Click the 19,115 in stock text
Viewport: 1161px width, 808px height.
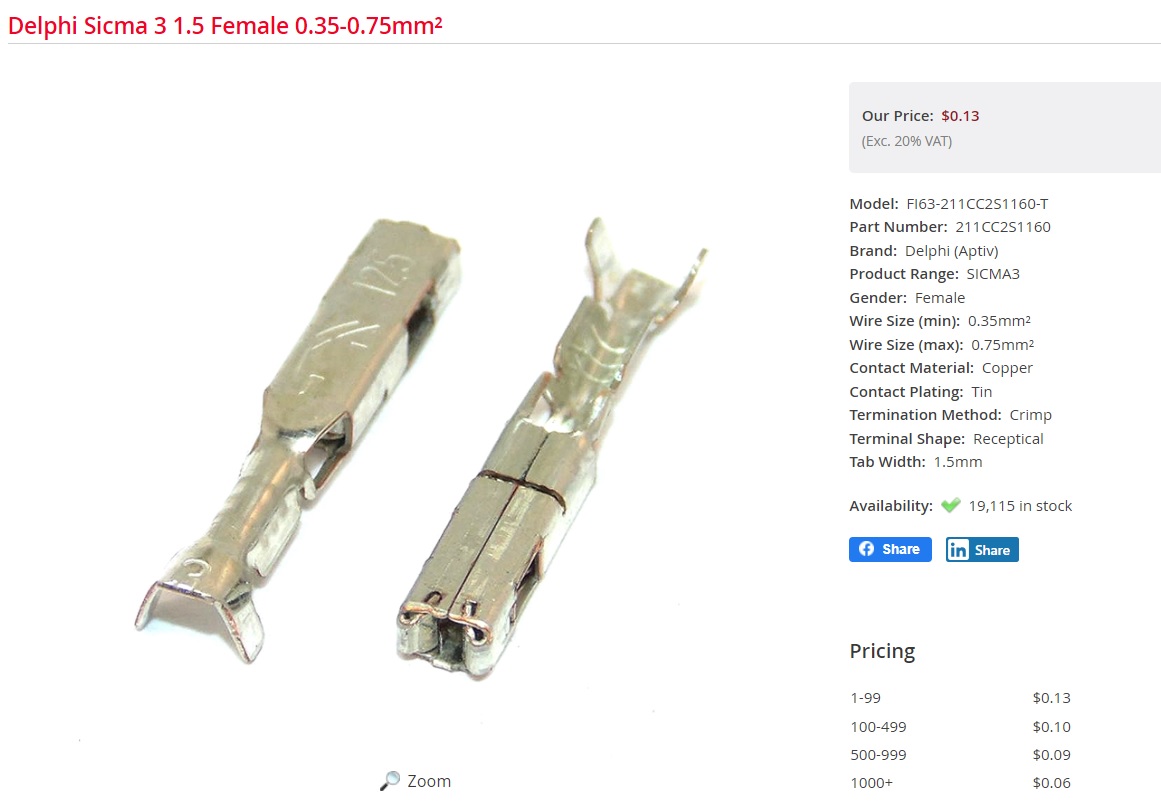[1020, 506]
